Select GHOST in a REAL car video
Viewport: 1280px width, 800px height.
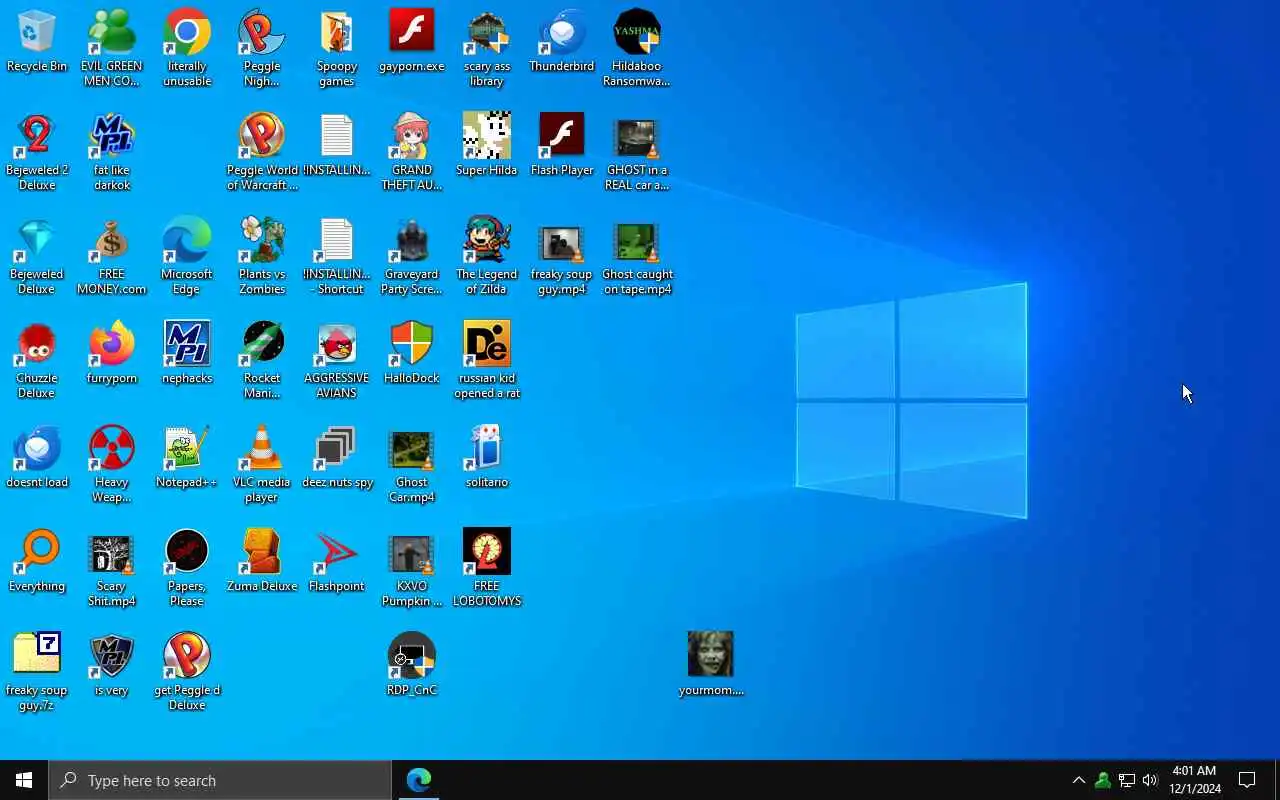pos(637,137)
